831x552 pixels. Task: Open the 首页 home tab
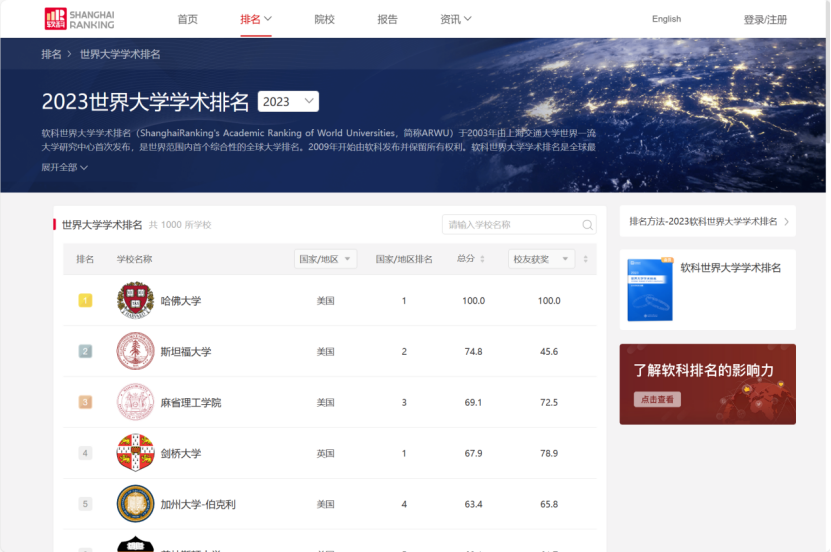point(188,19)
